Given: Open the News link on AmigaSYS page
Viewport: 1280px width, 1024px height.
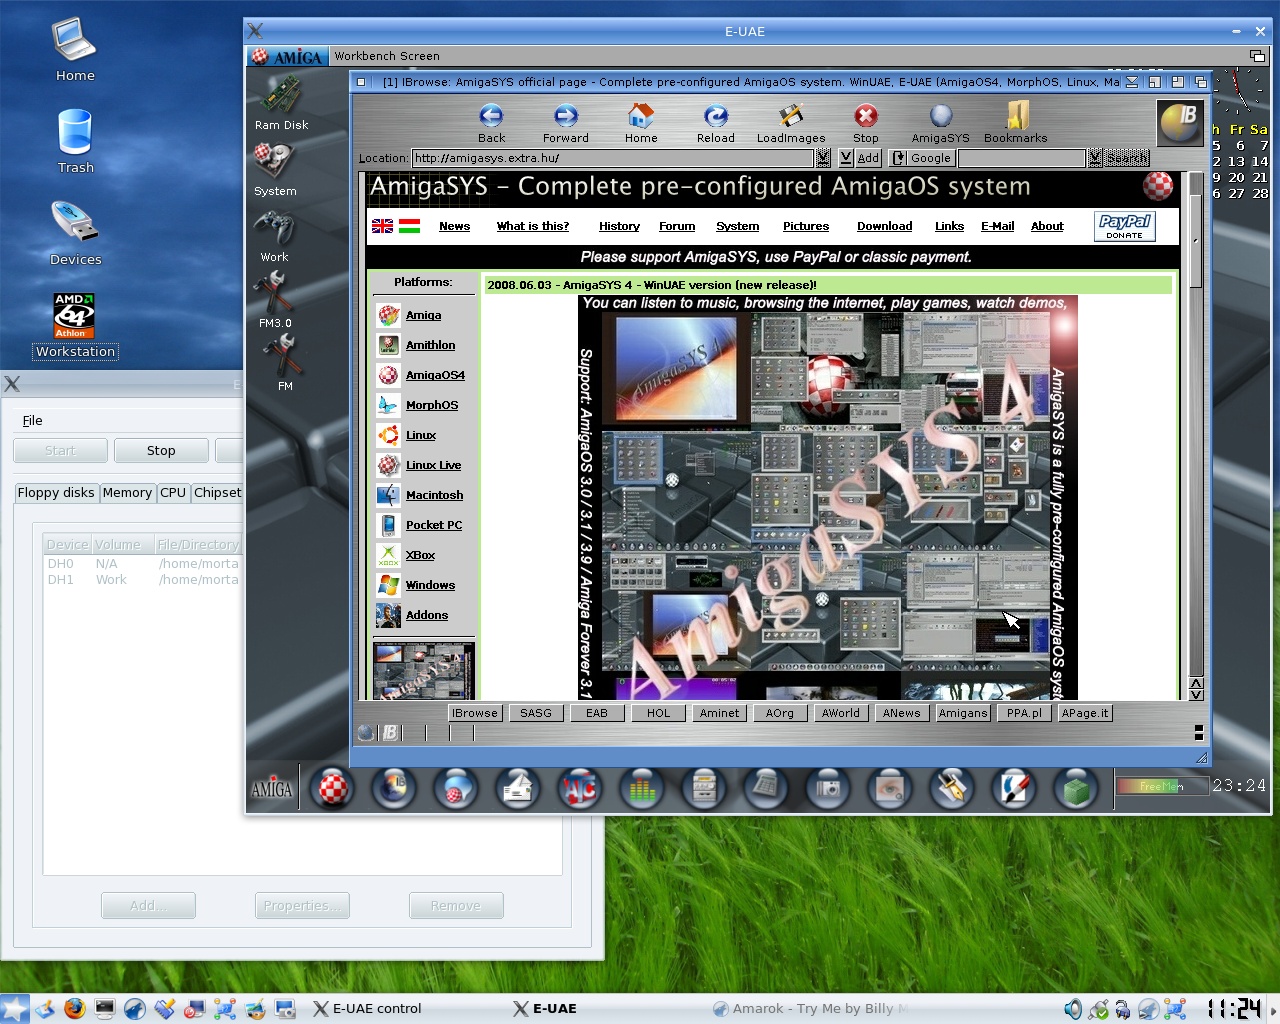Looking at the screenshot, I should [454, 226].
